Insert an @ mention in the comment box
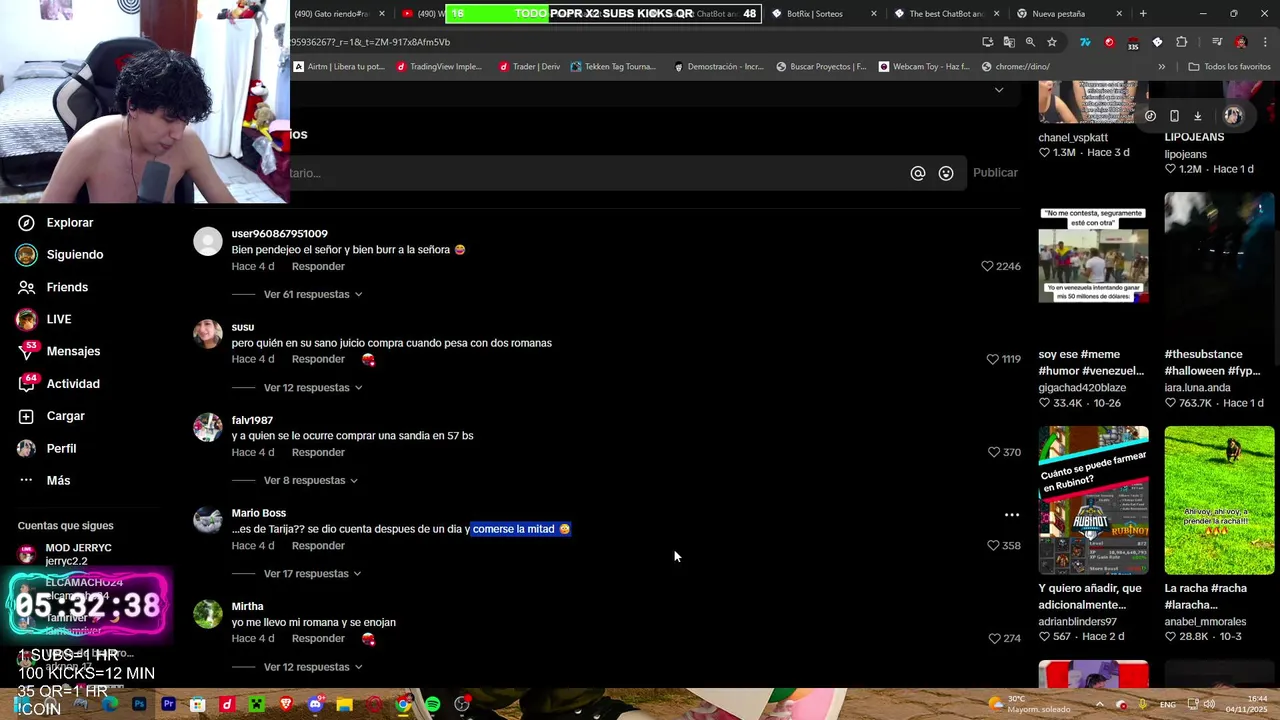Screen dimensions: 1280x720 point(918,173)
